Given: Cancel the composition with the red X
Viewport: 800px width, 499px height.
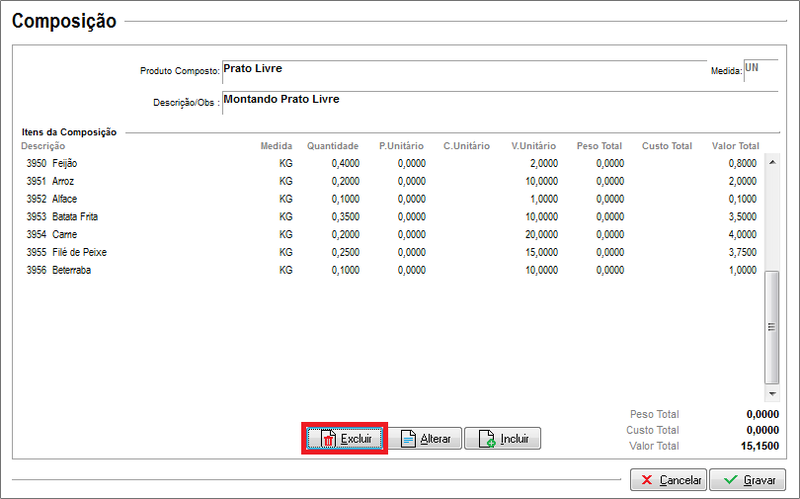Looking at the screenshot, I should [x=668, y=480].
